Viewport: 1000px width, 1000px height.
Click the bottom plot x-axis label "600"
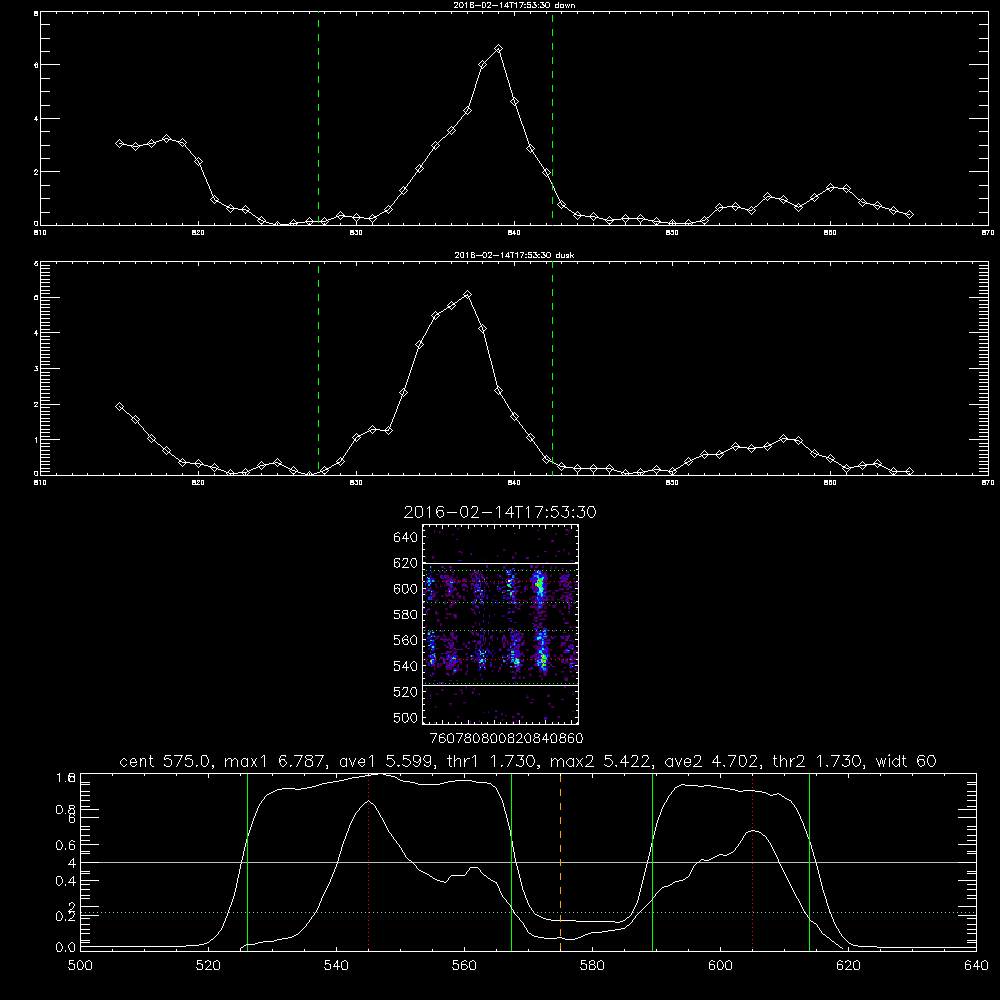pos(720,966)
